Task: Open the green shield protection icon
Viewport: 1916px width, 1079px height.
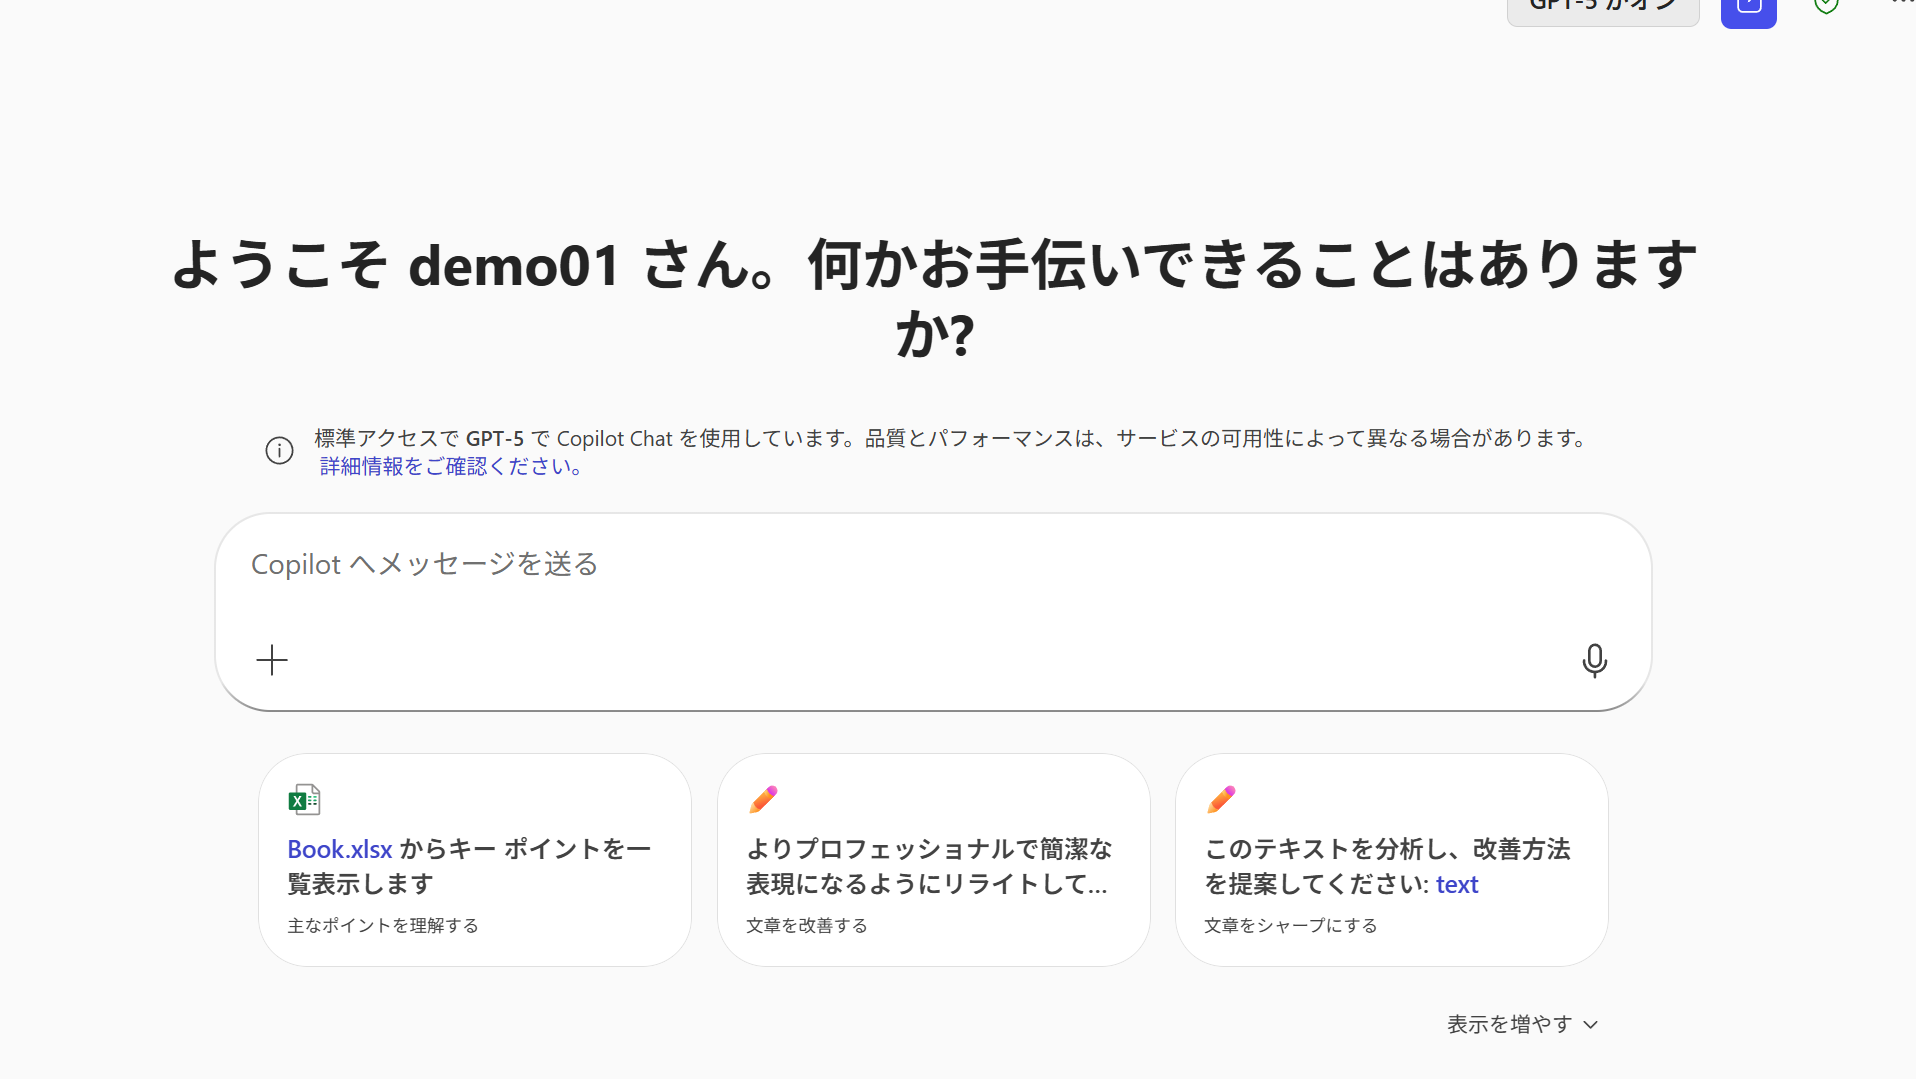Action: (x=1826, y=6)
